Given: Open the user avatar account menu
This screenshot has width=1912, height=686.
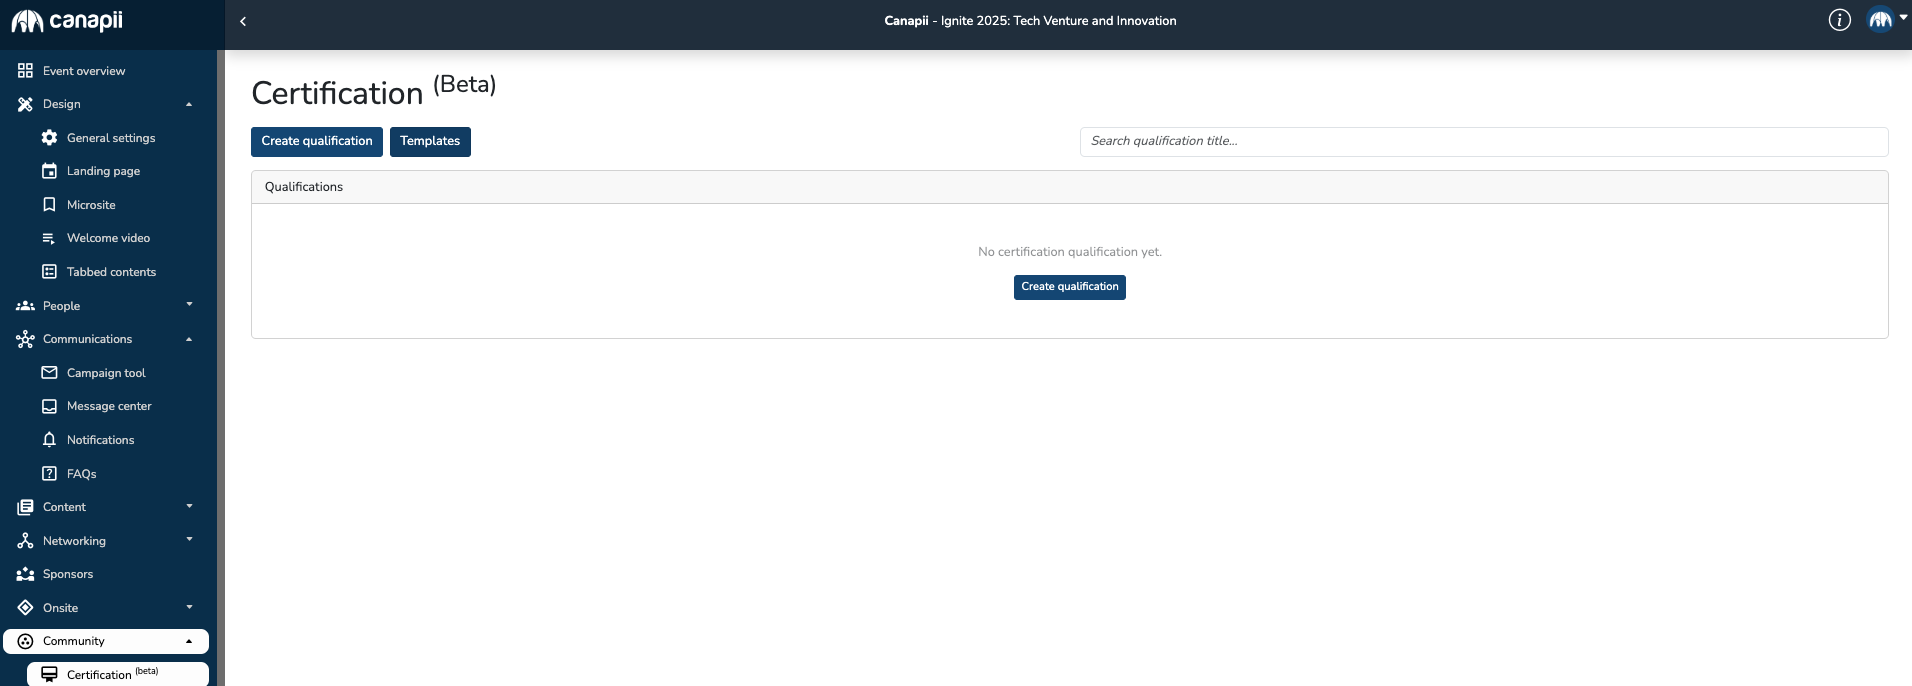Looking at the screenshot, I should click(1881, 20).
